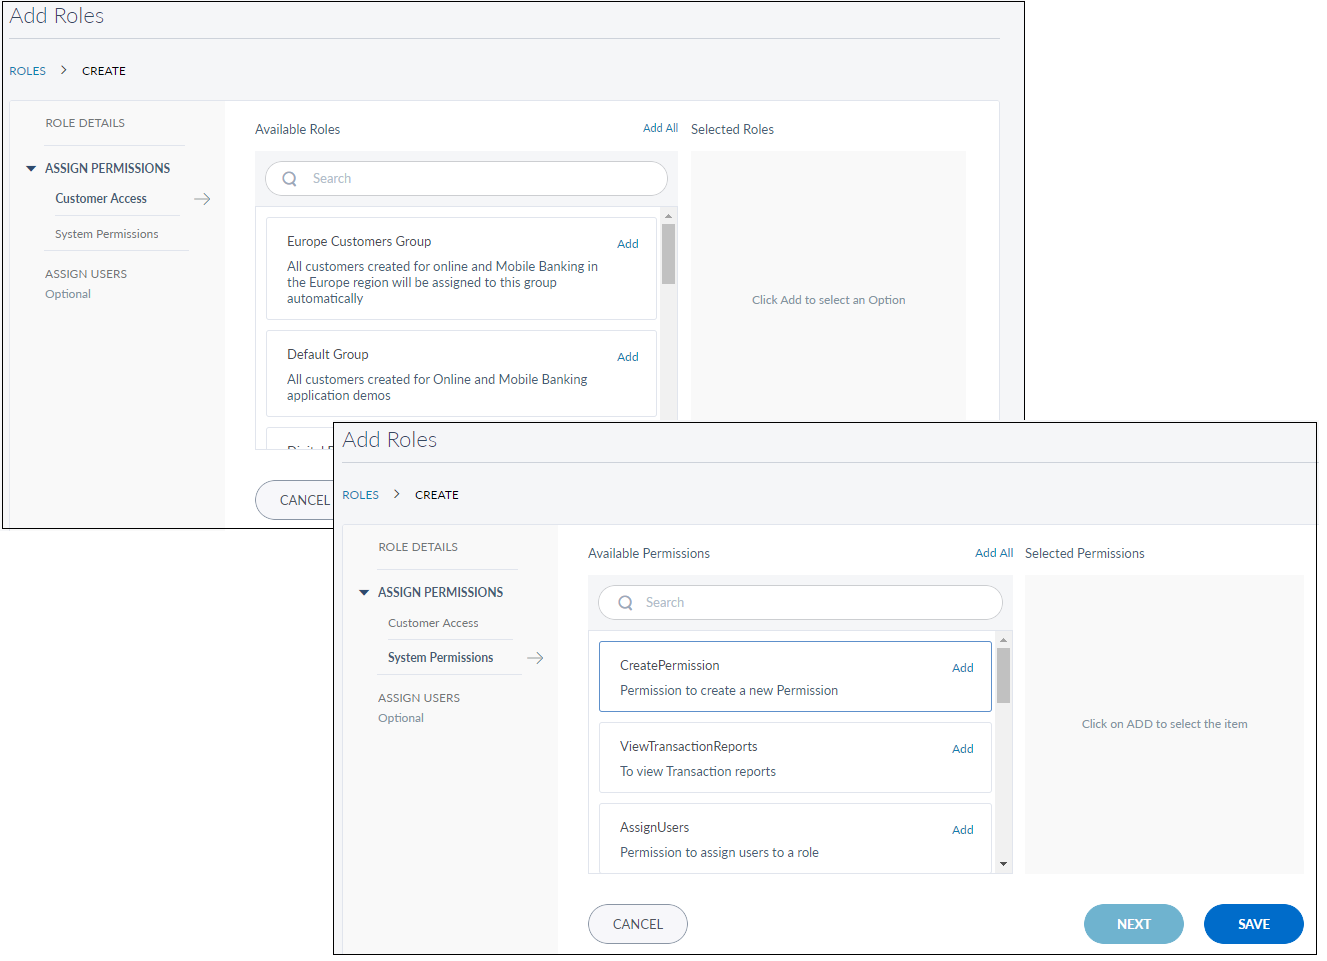This screenshot has height=961, width=1327.
Task: Click the arrow icon beside System Permissions
Action: [x=535, y=658]
